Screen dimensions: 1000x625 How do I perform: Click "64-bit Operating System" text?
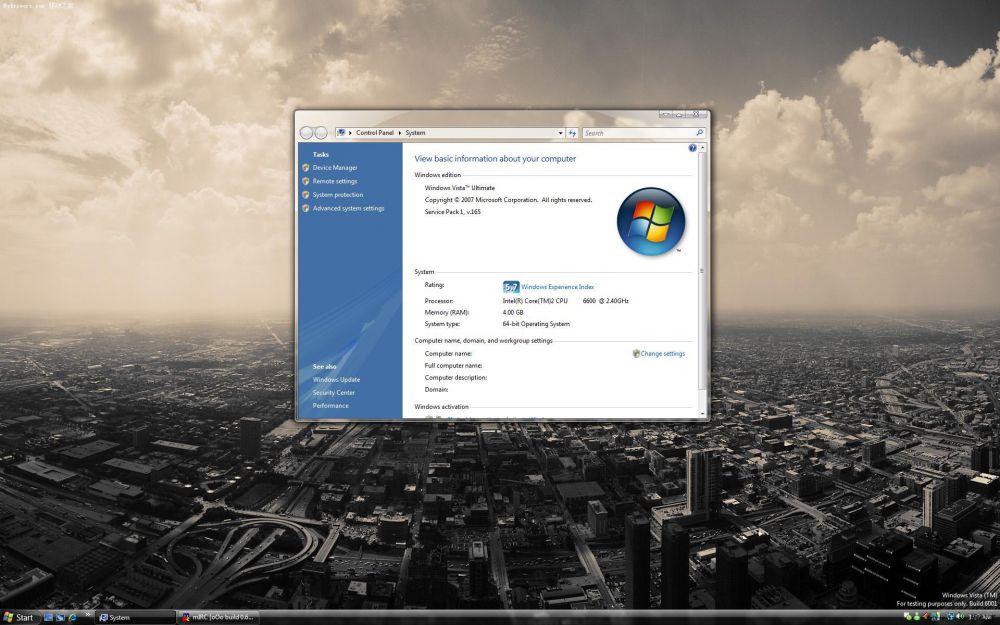point(536,324)
